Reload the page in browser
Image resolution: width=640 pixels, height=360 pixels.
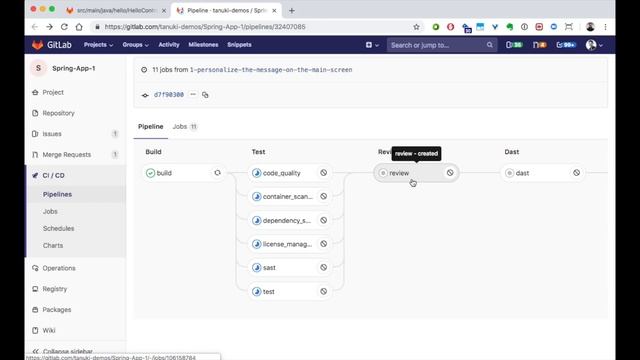(64, 27)
